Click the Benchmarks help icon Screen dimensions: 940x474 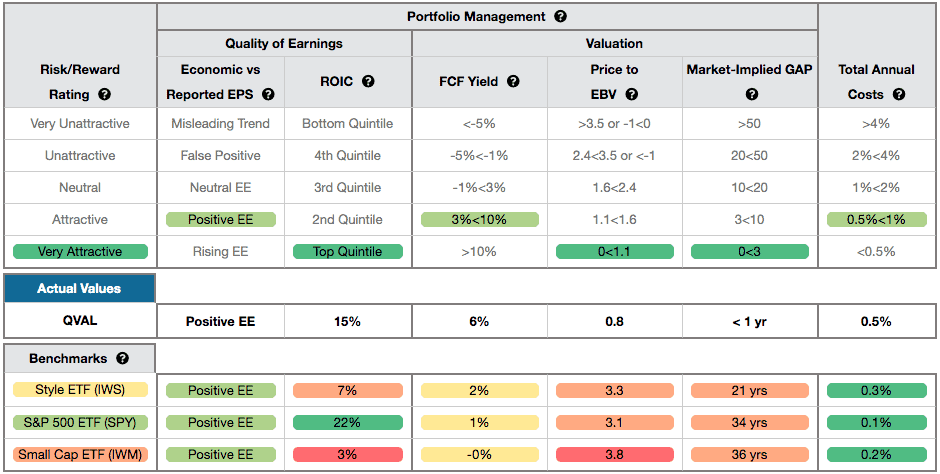(x=122, y=359)
